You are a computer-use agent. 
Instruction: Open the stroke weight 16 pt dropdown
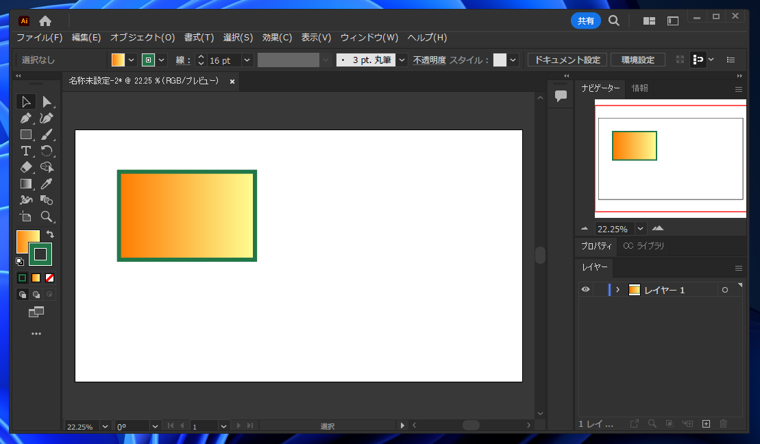(247, 60)
